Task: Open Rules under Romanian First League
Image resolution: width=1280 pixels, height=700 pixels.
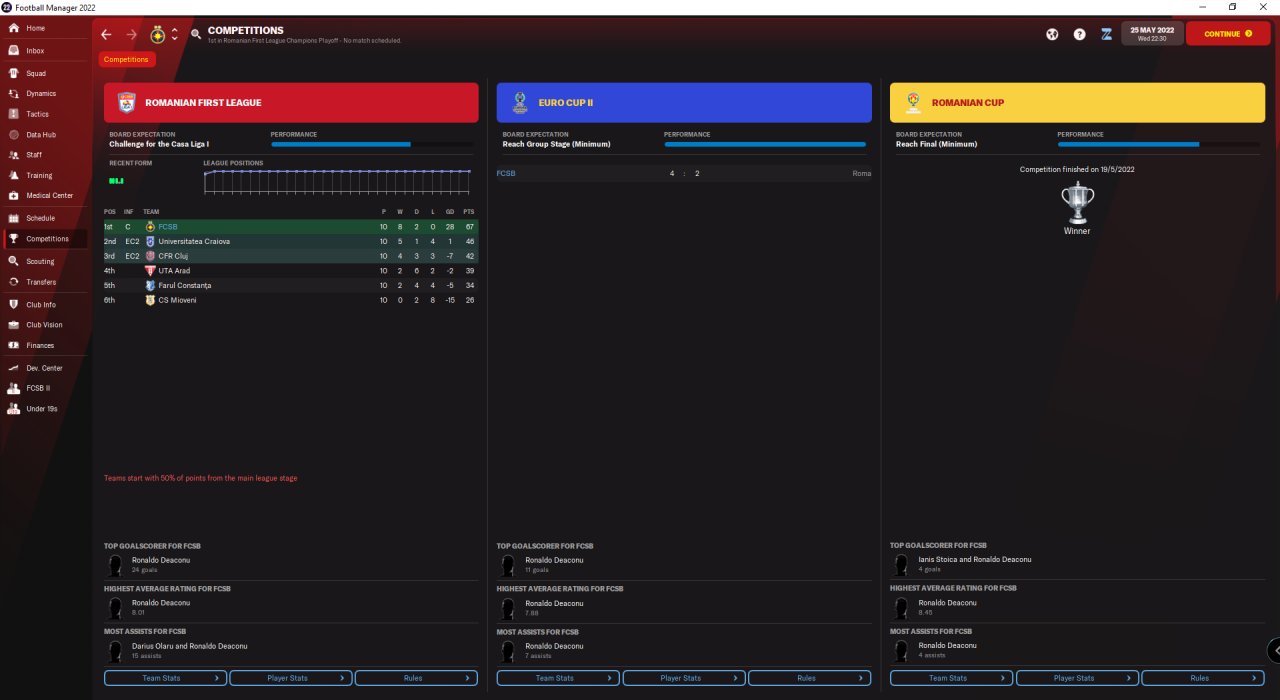Action: [416, 678]
